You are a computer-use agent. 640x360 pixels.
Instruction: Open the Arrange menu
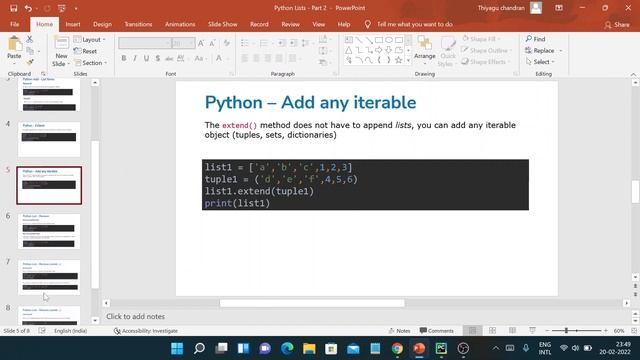(424, 50)
